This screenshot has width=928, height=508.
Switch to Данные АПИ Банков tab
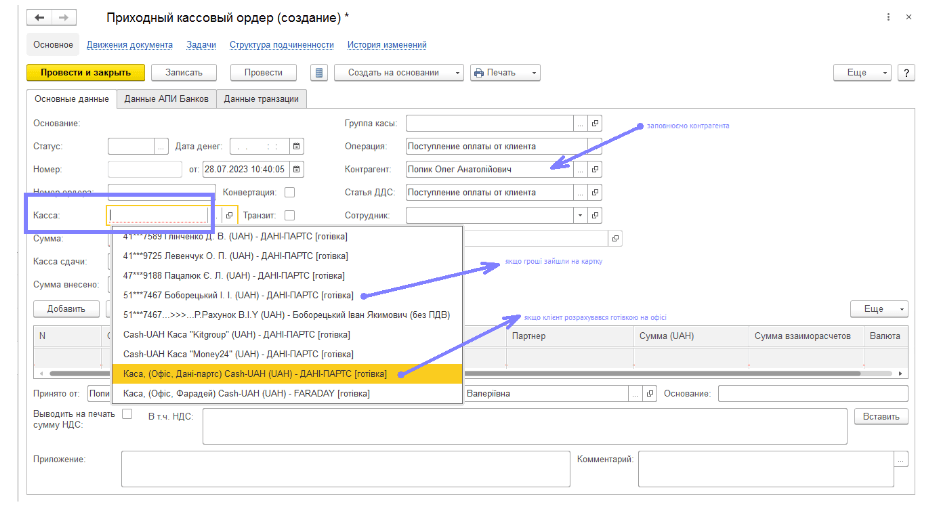pos(166,99)
